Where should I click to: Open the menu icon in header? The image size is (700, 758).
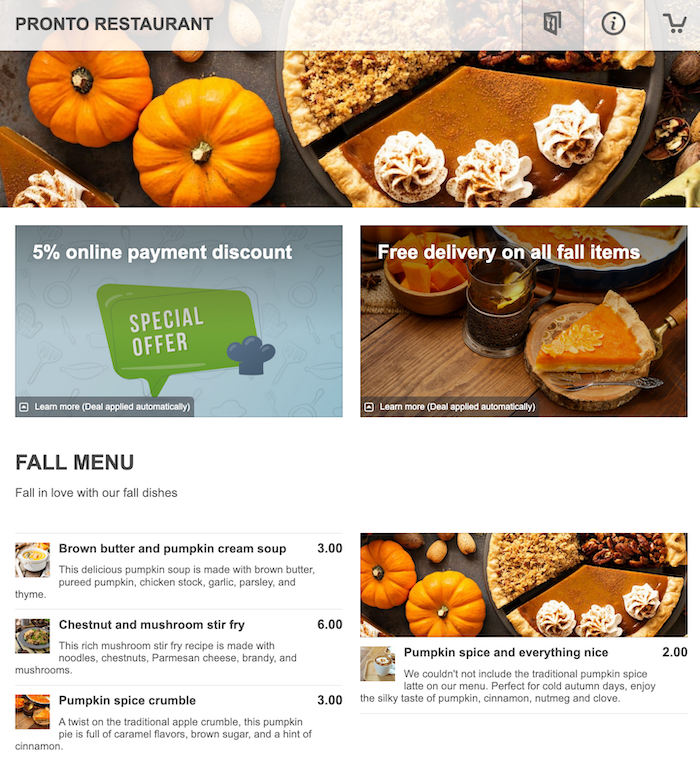click(553, 23)
